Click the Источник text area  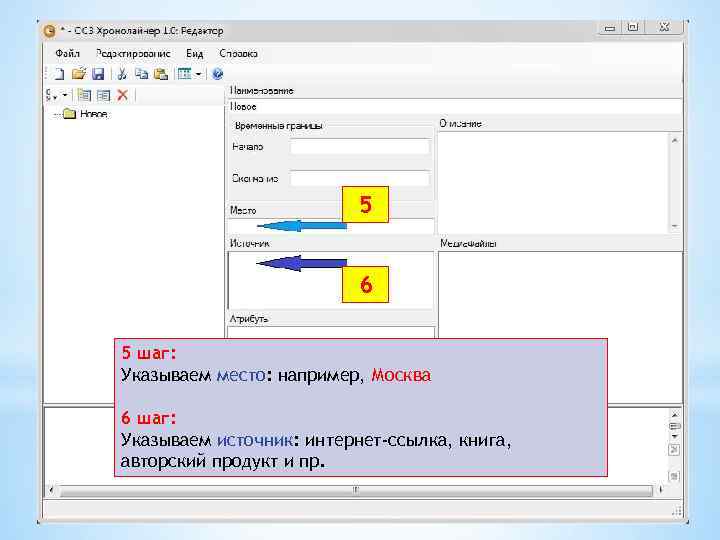331,280
